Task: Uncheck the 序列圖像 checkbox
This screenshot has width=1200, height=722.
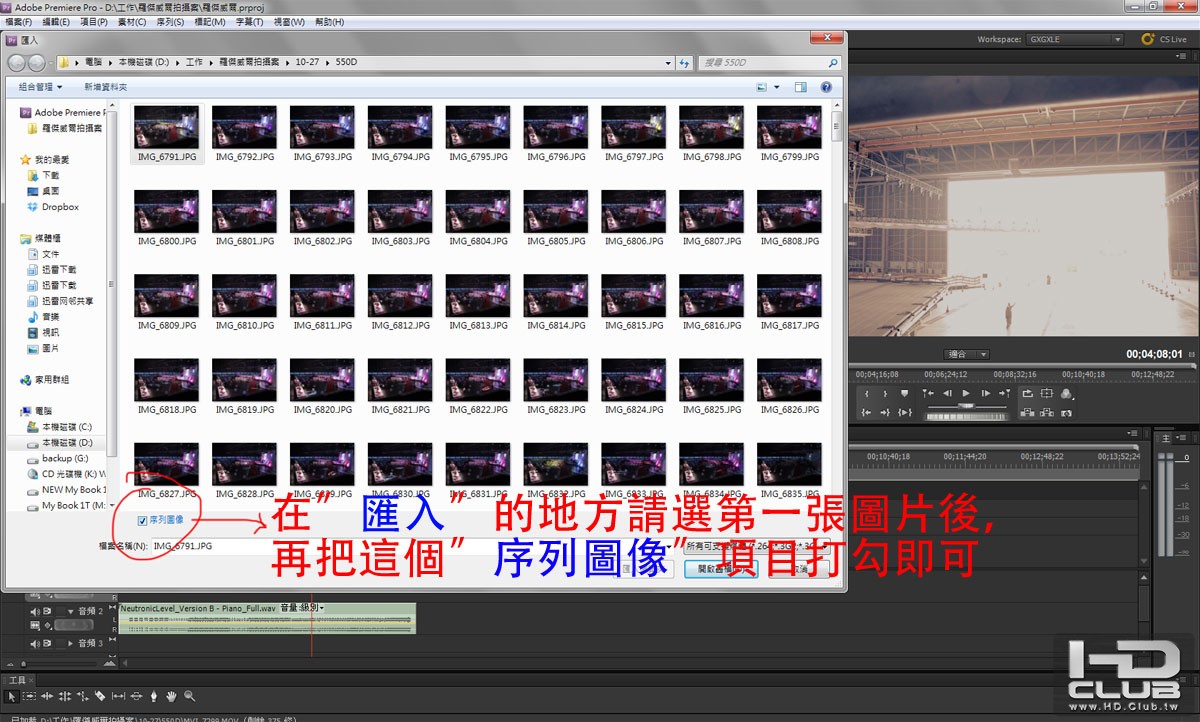Action: click(142, 520)
